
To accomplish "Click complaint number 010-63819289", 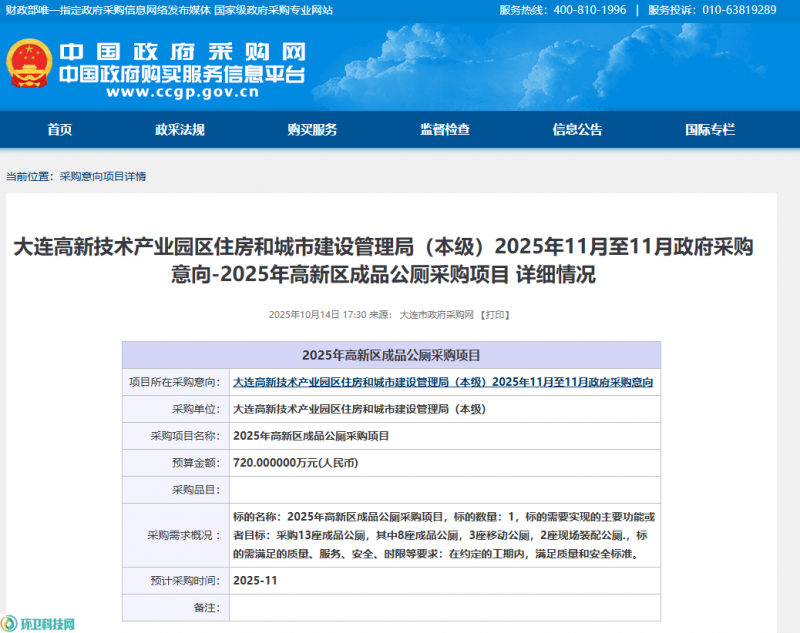I will 740,10.
